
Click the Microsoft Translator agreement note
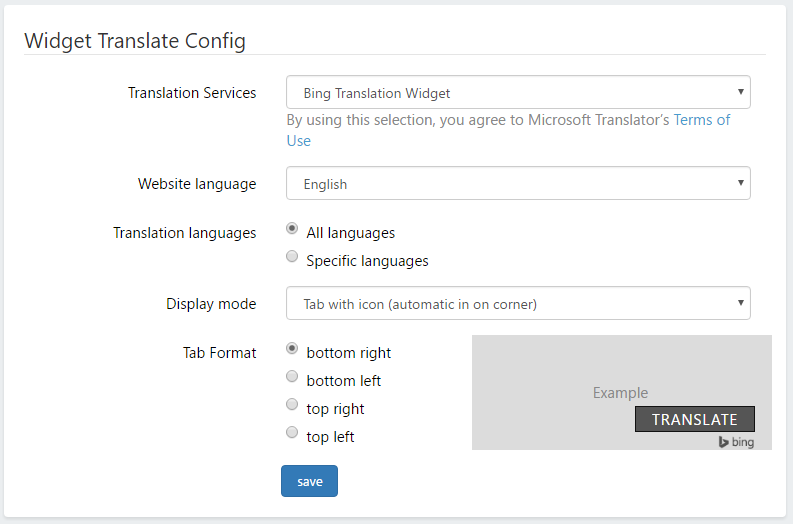pyautogui.click(x=508, y=130)
